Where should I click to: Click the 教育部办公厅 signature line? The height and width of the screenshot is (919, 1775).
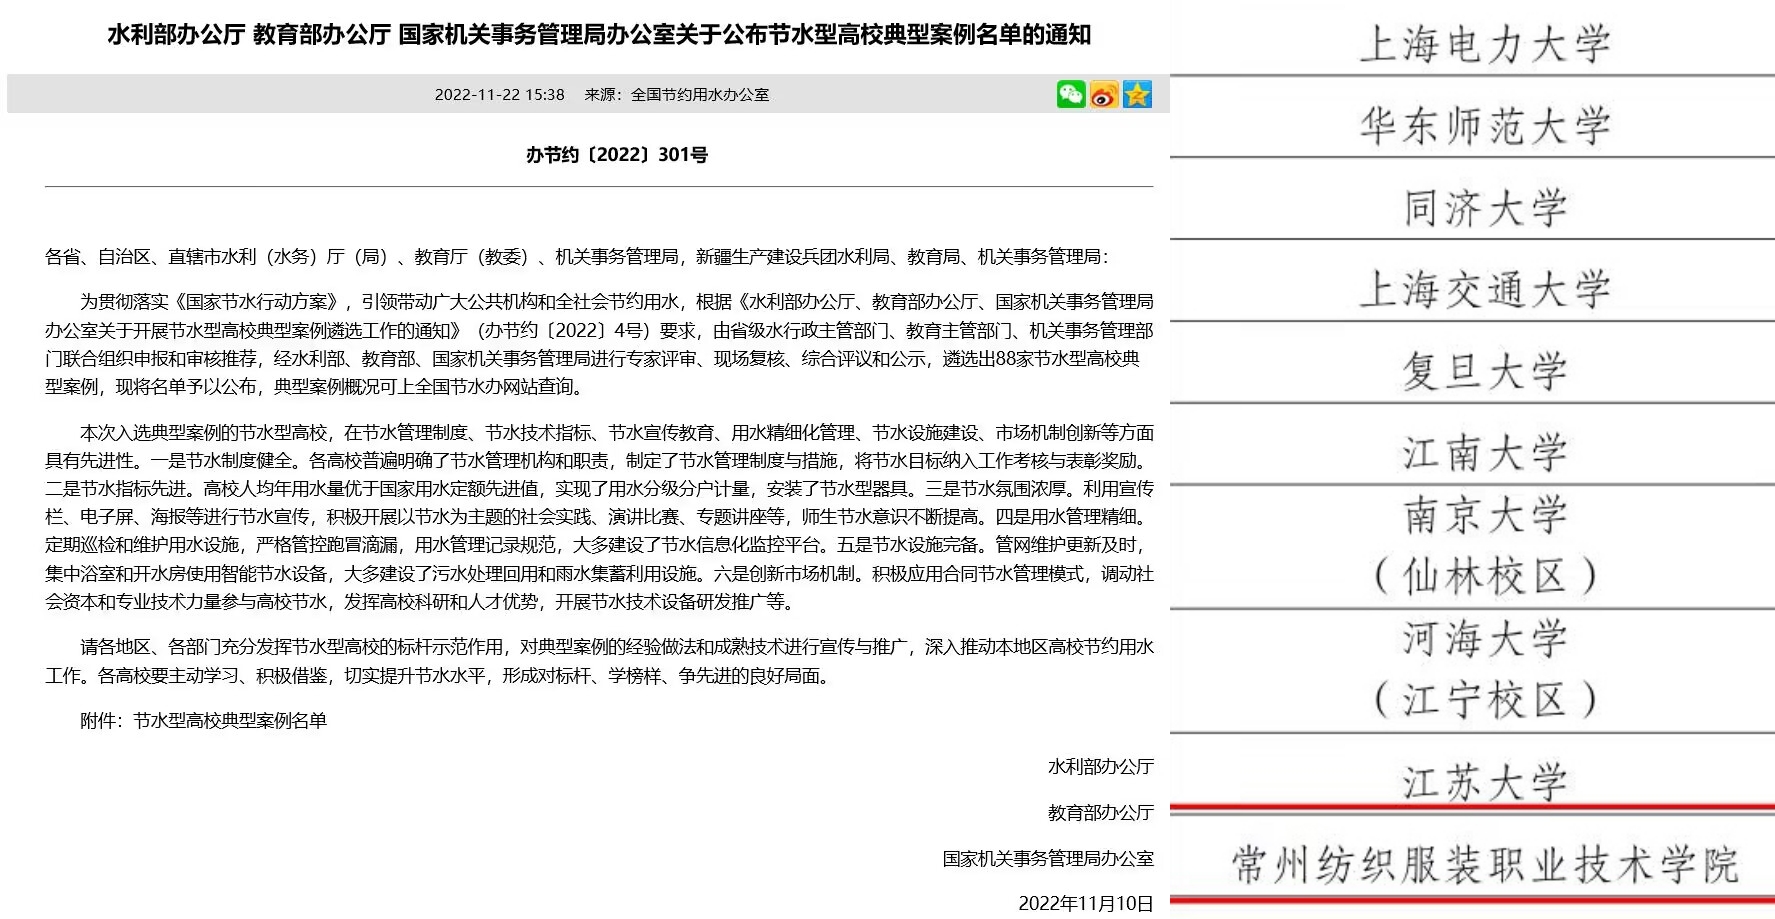(x=1100, y=813)
